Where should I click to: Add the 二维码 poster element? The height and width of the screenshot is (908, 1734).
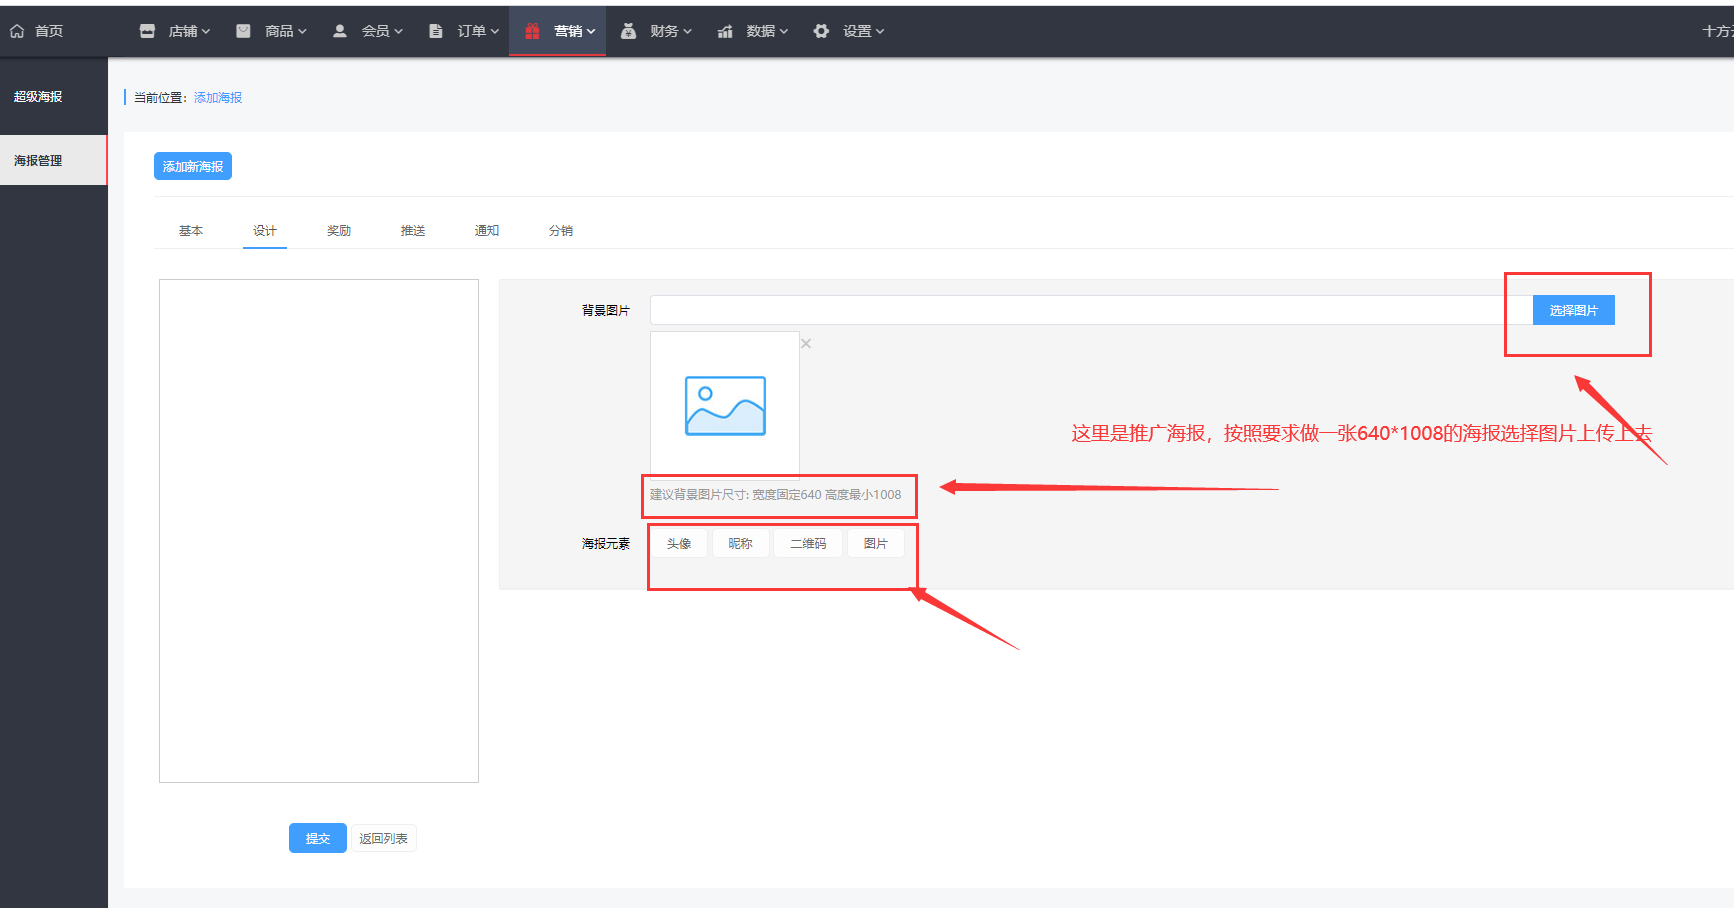pyautogui.click(x=808, y=543)
